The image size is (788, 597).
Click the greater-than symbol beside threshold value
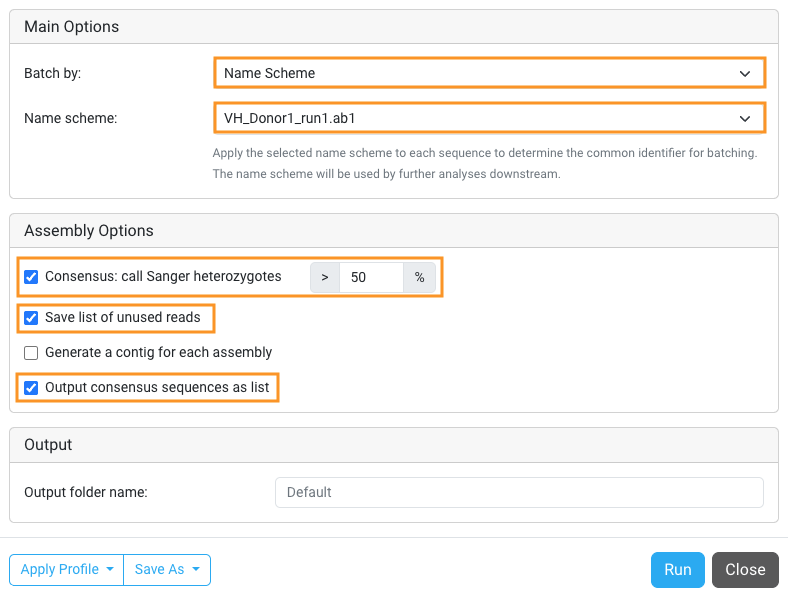pos(325,277)
